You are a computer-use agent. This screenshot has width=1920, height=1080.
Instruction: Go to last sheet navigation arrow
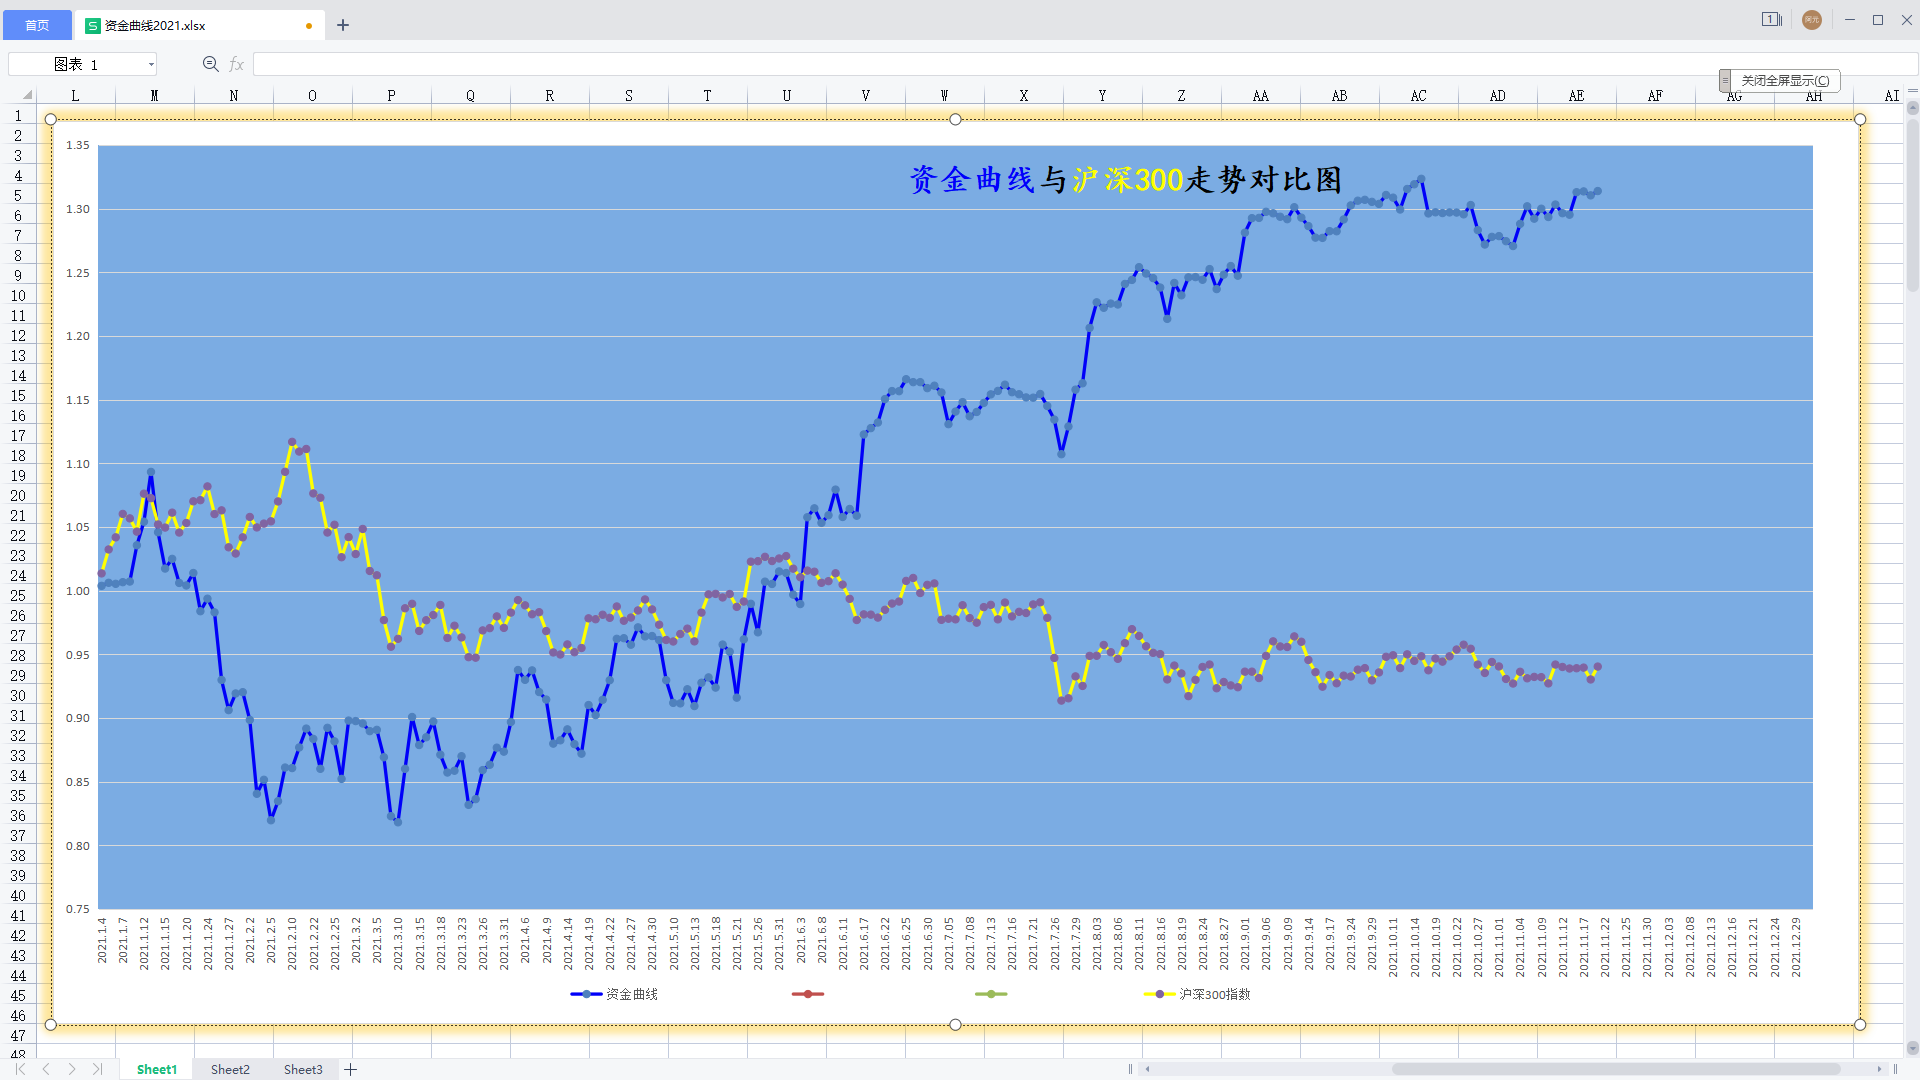pos(97,1069)
